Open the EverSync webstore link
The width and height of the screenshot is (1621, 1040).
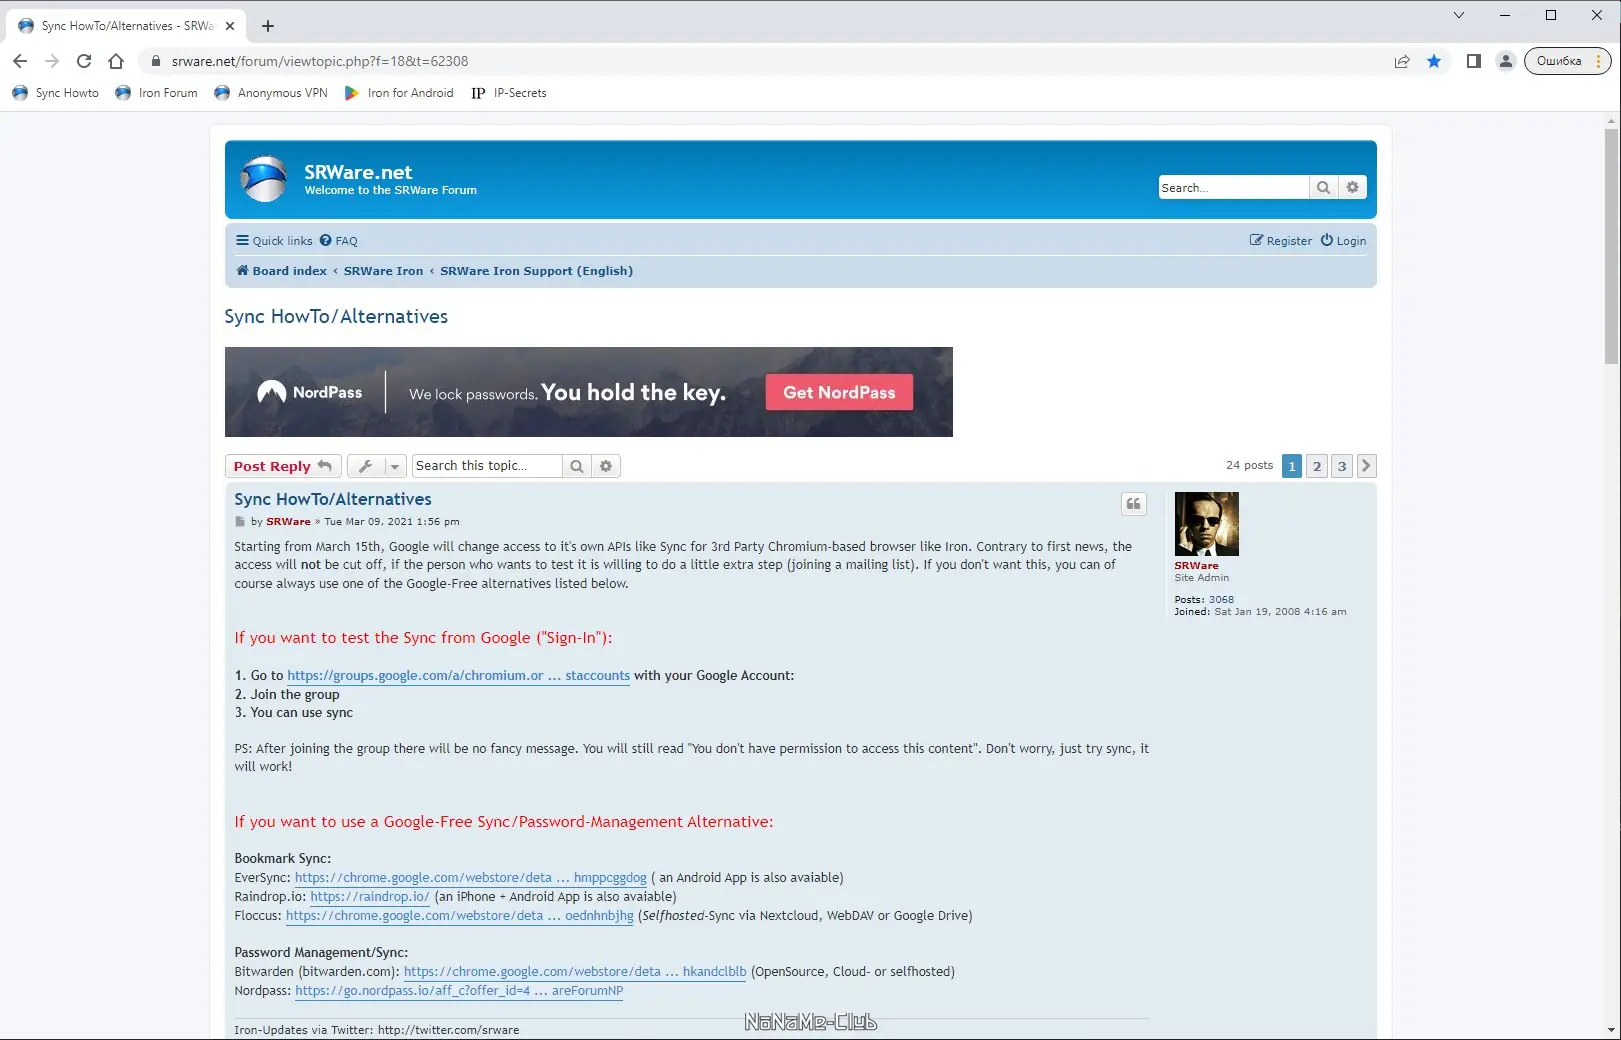[x=471, y=878]
